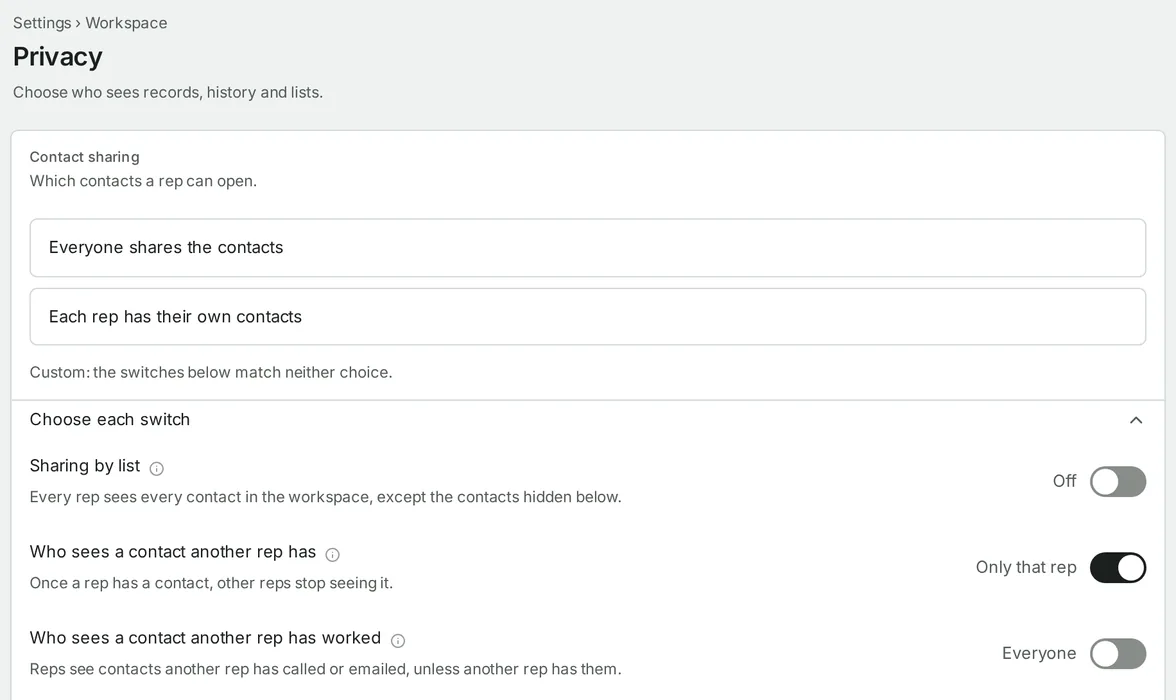Click the 'Every rep sees every contact' description
The image size is (1176, 700).
click(x=326, y=497)
